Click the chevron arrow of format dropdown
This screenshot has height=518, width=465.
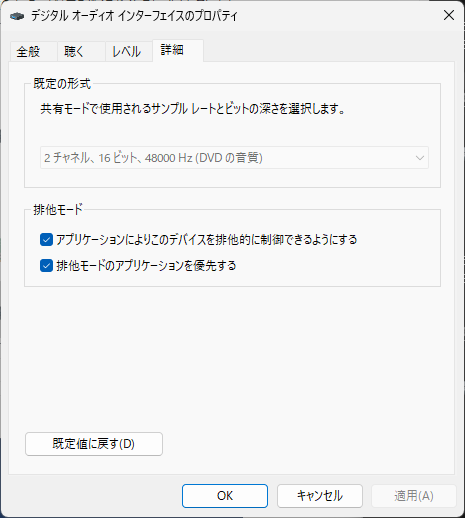coord(420,158)
